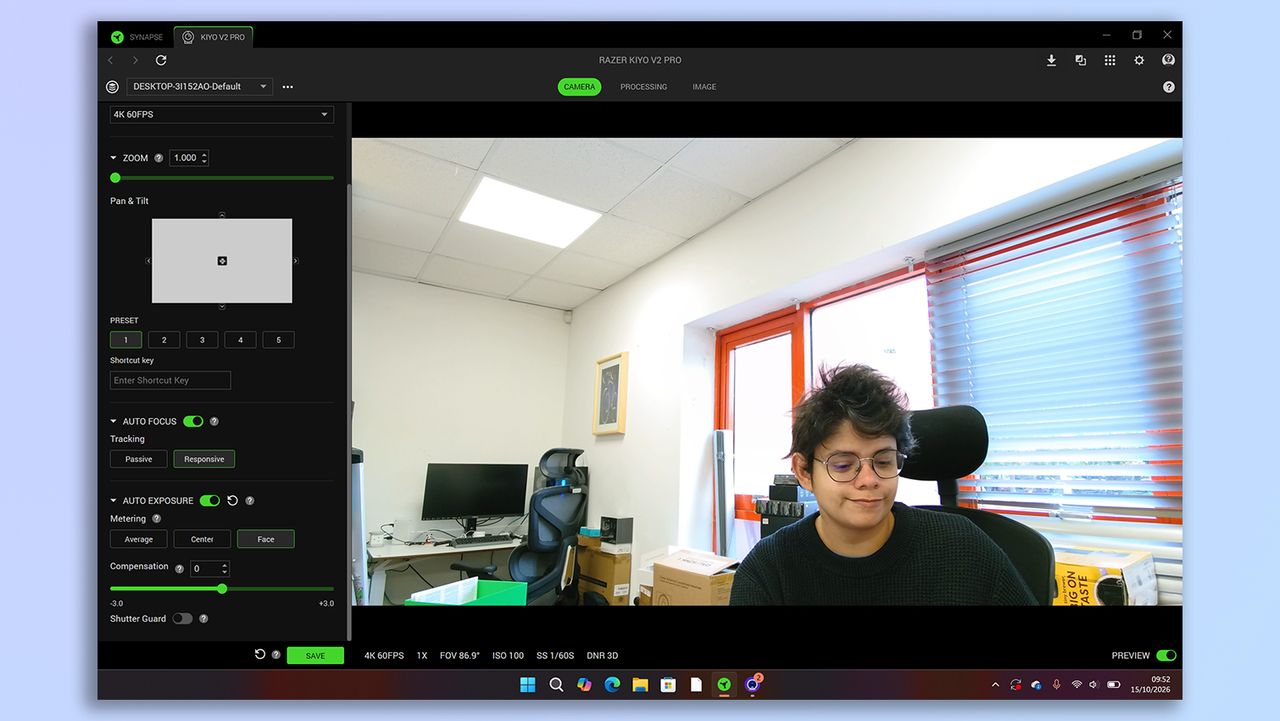Select preset 3
Viewport: 1280px width, 721px height.
pyautogui.click(x=202, y=340)
